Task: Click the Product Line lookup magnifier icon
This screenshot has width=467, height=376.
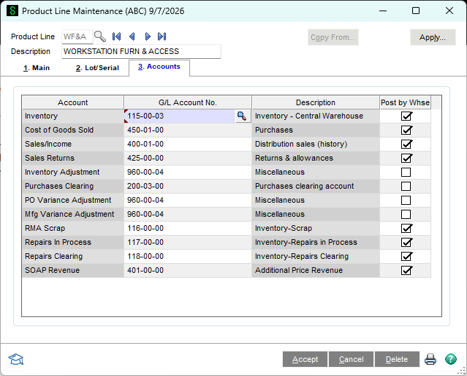Action: click(100, 36)
